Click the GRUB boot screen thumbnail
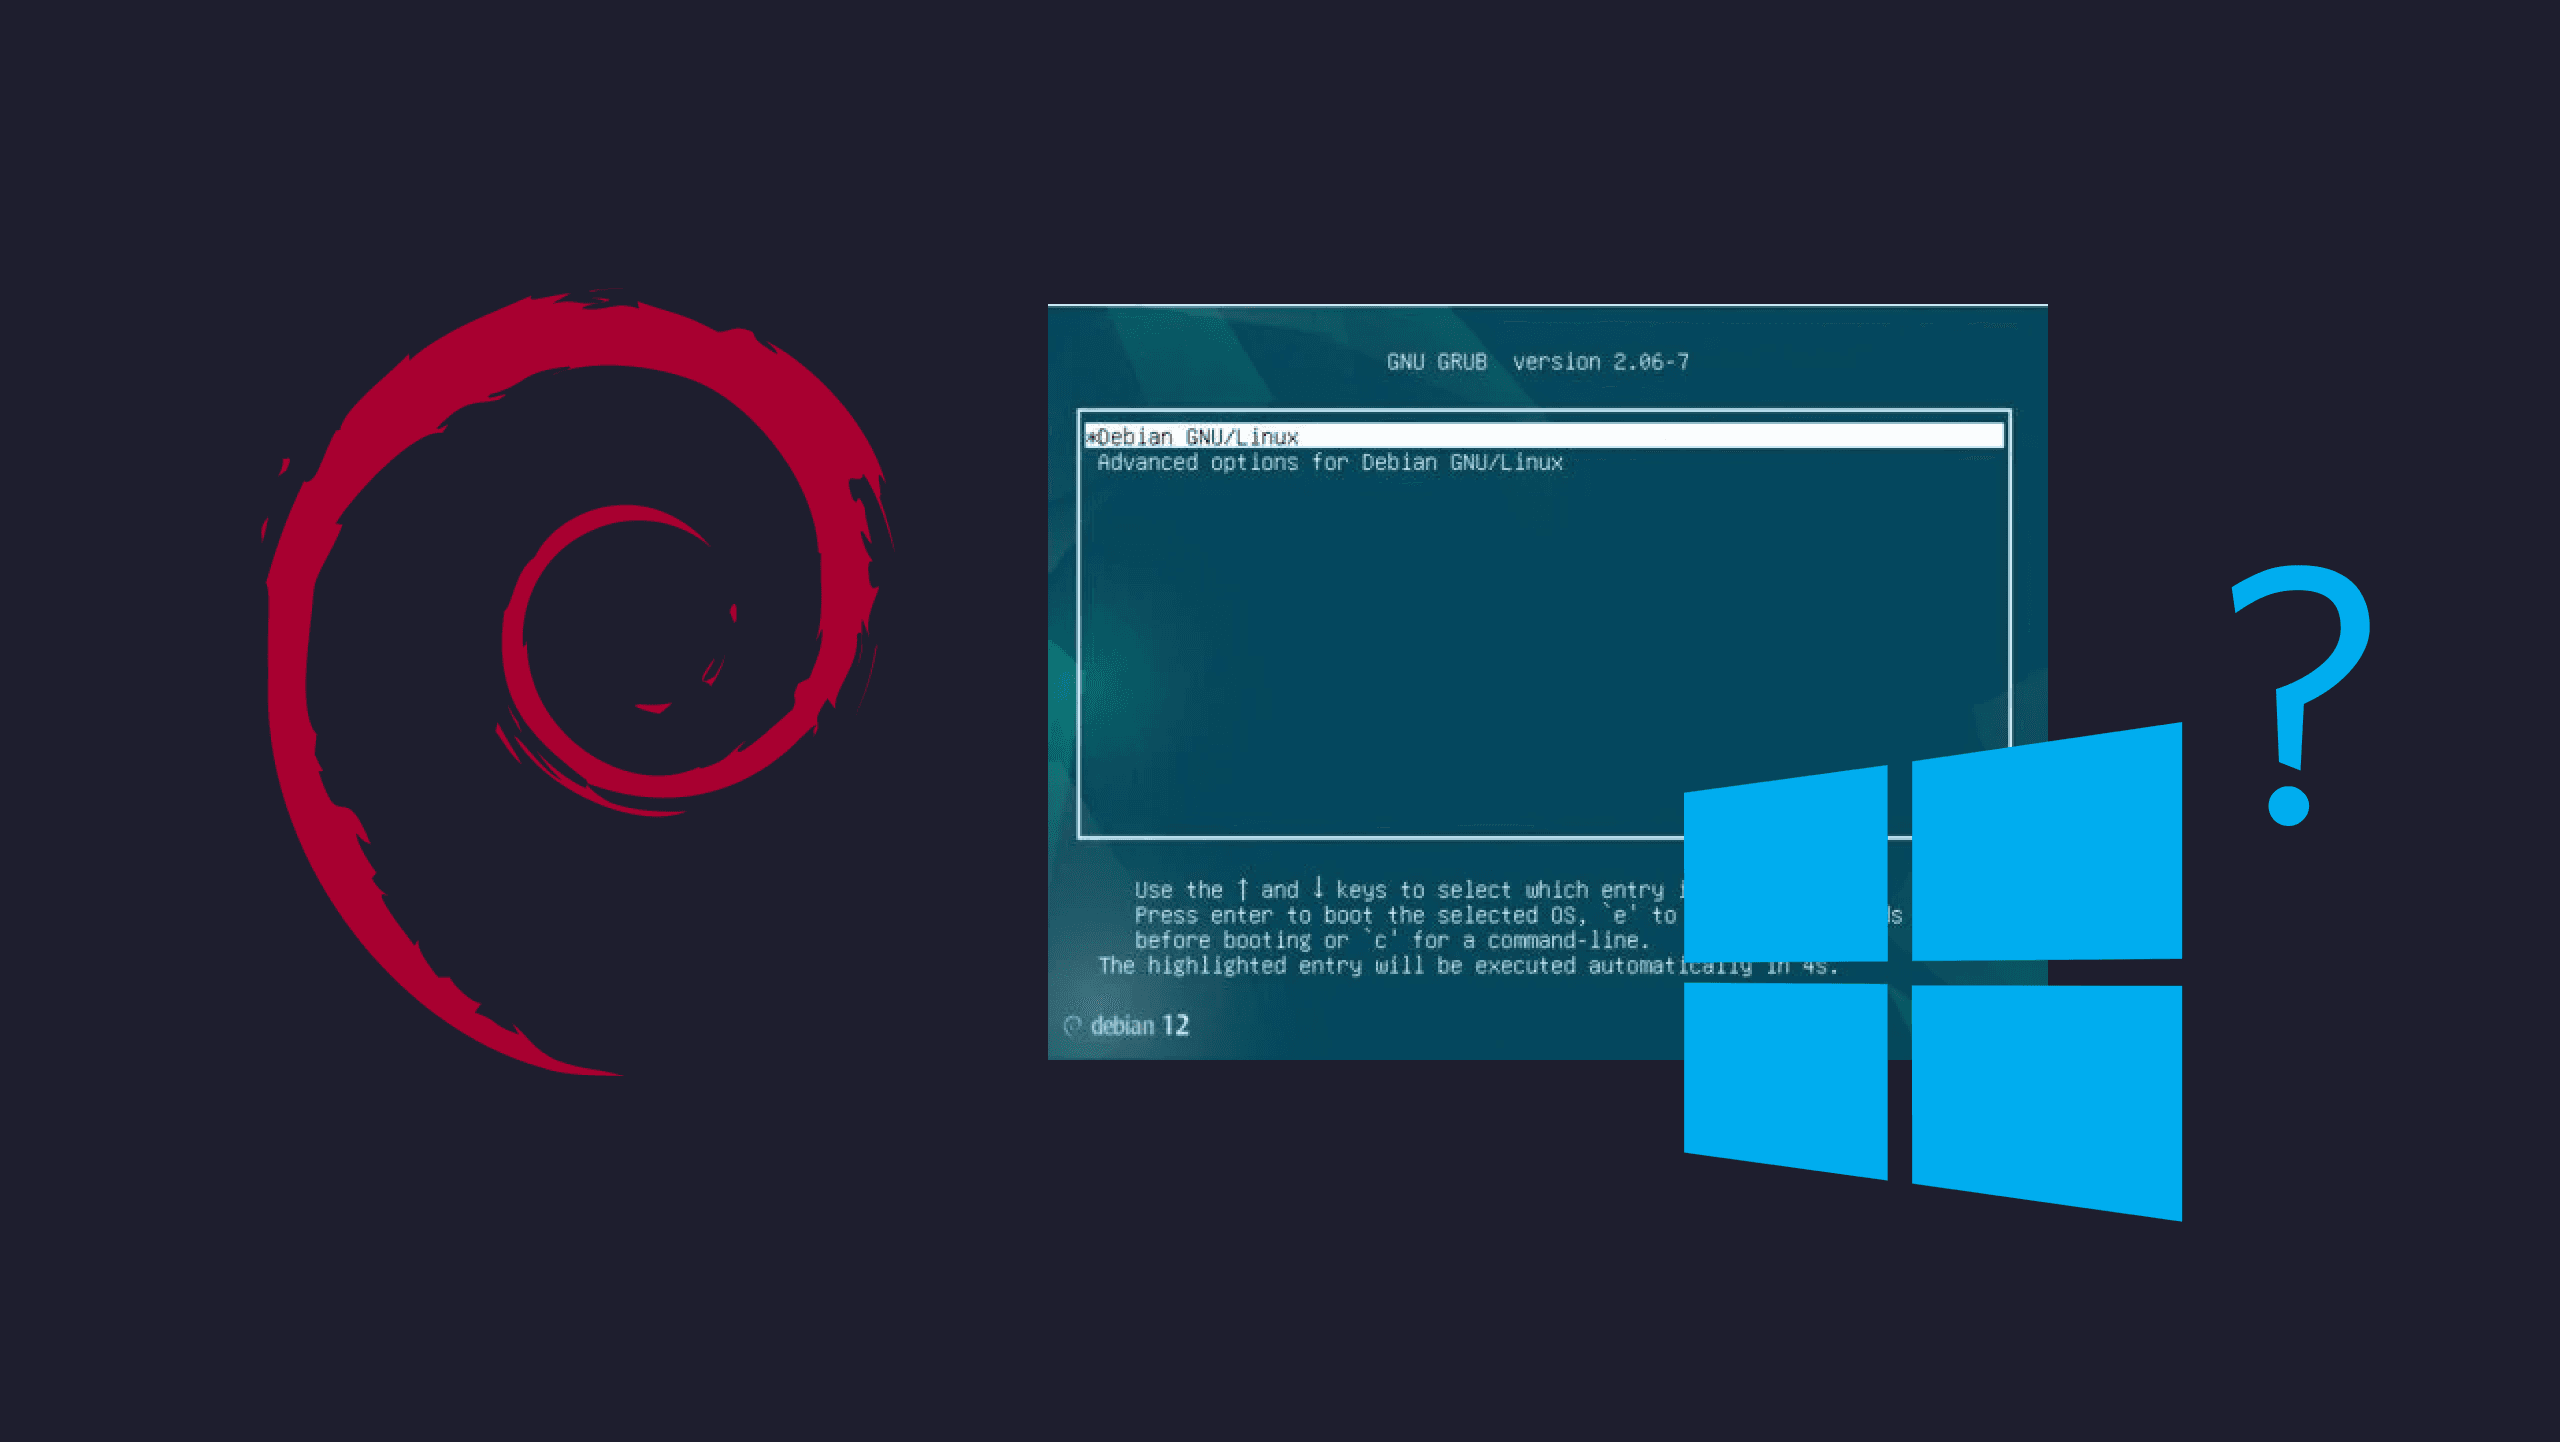This screenshot has height=1442, width=2560. point(1547,681)
